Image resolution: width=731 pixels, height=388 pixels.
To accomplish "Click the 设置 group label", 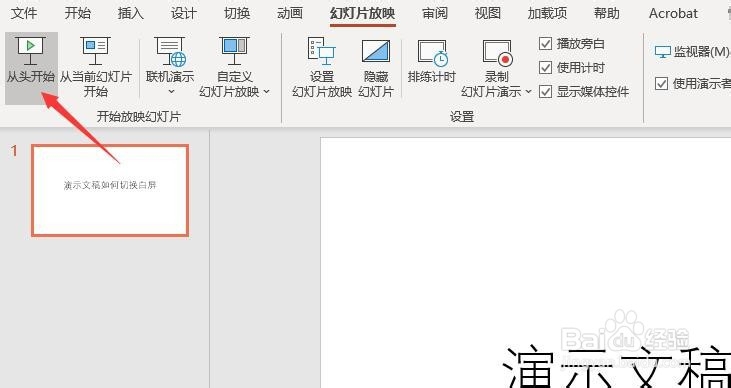I will [x=462, y=117].
